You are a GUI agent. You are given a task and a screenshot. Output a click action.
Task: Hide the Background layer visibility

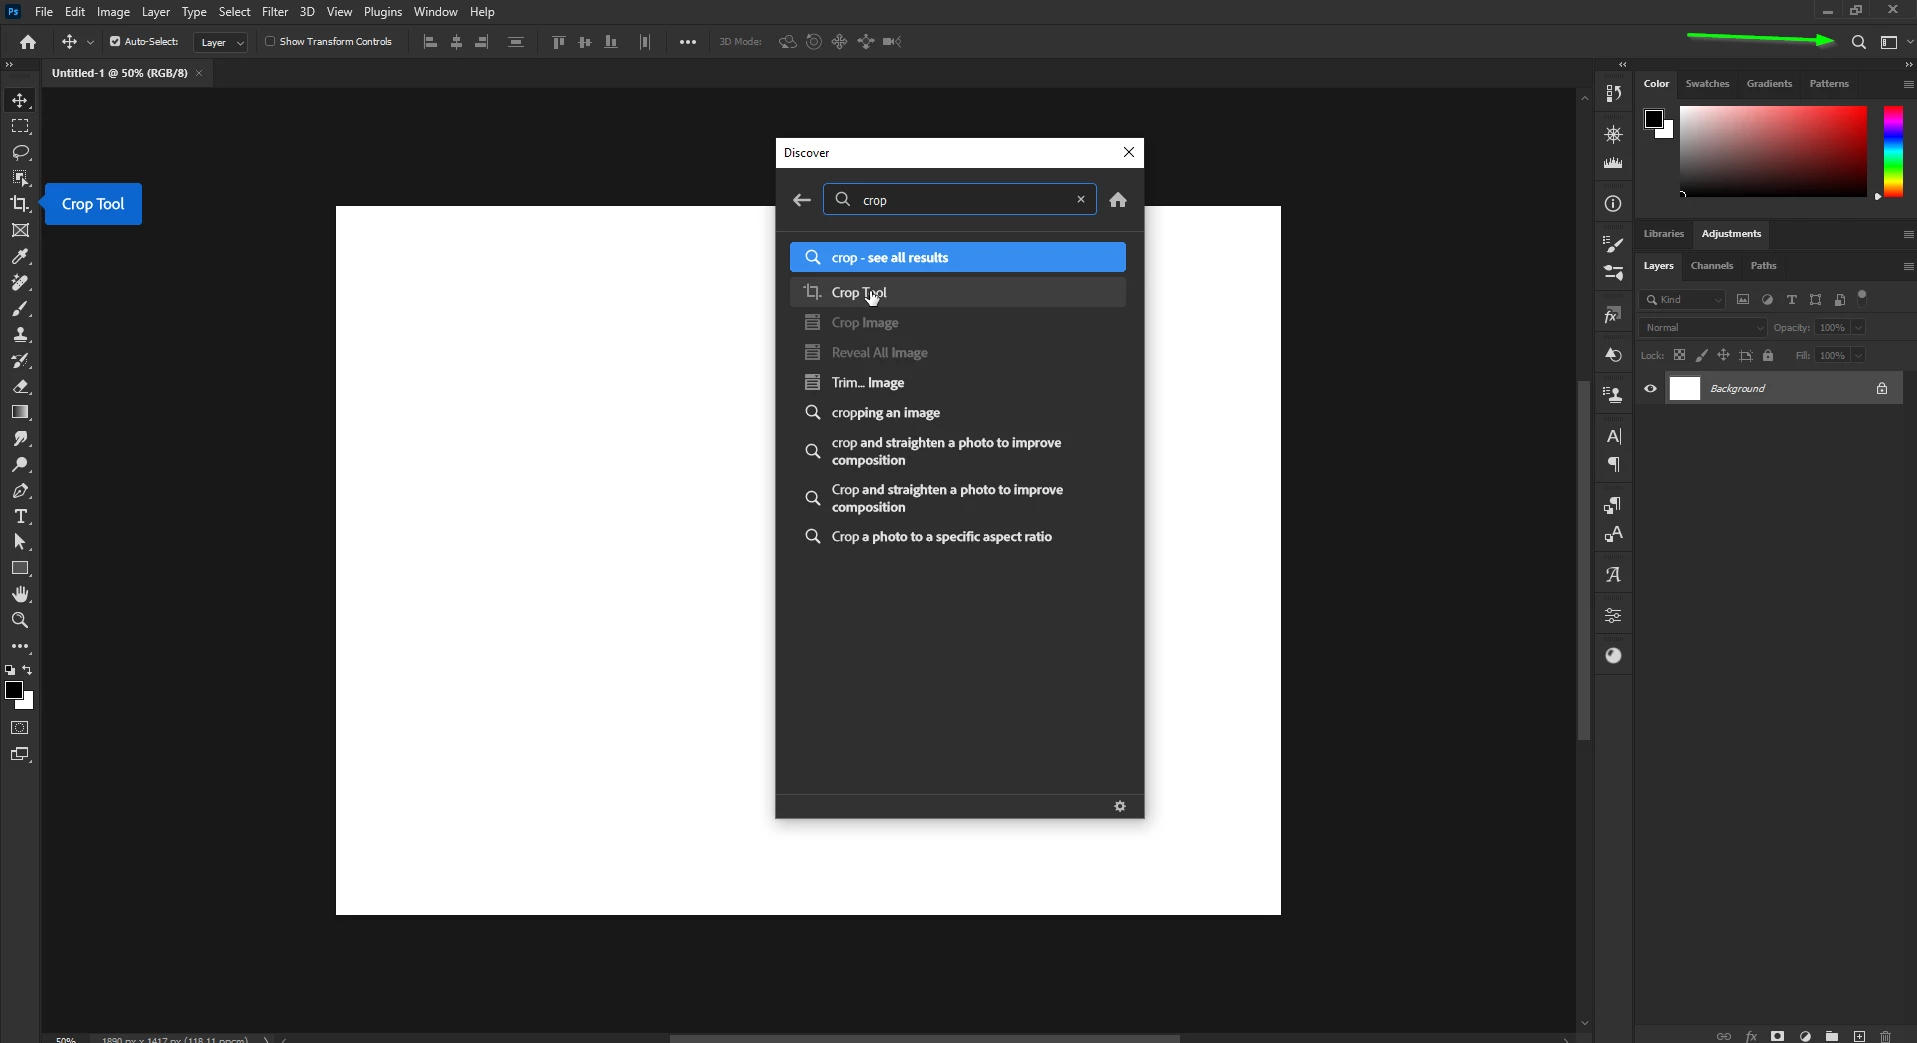(1650, 389)
